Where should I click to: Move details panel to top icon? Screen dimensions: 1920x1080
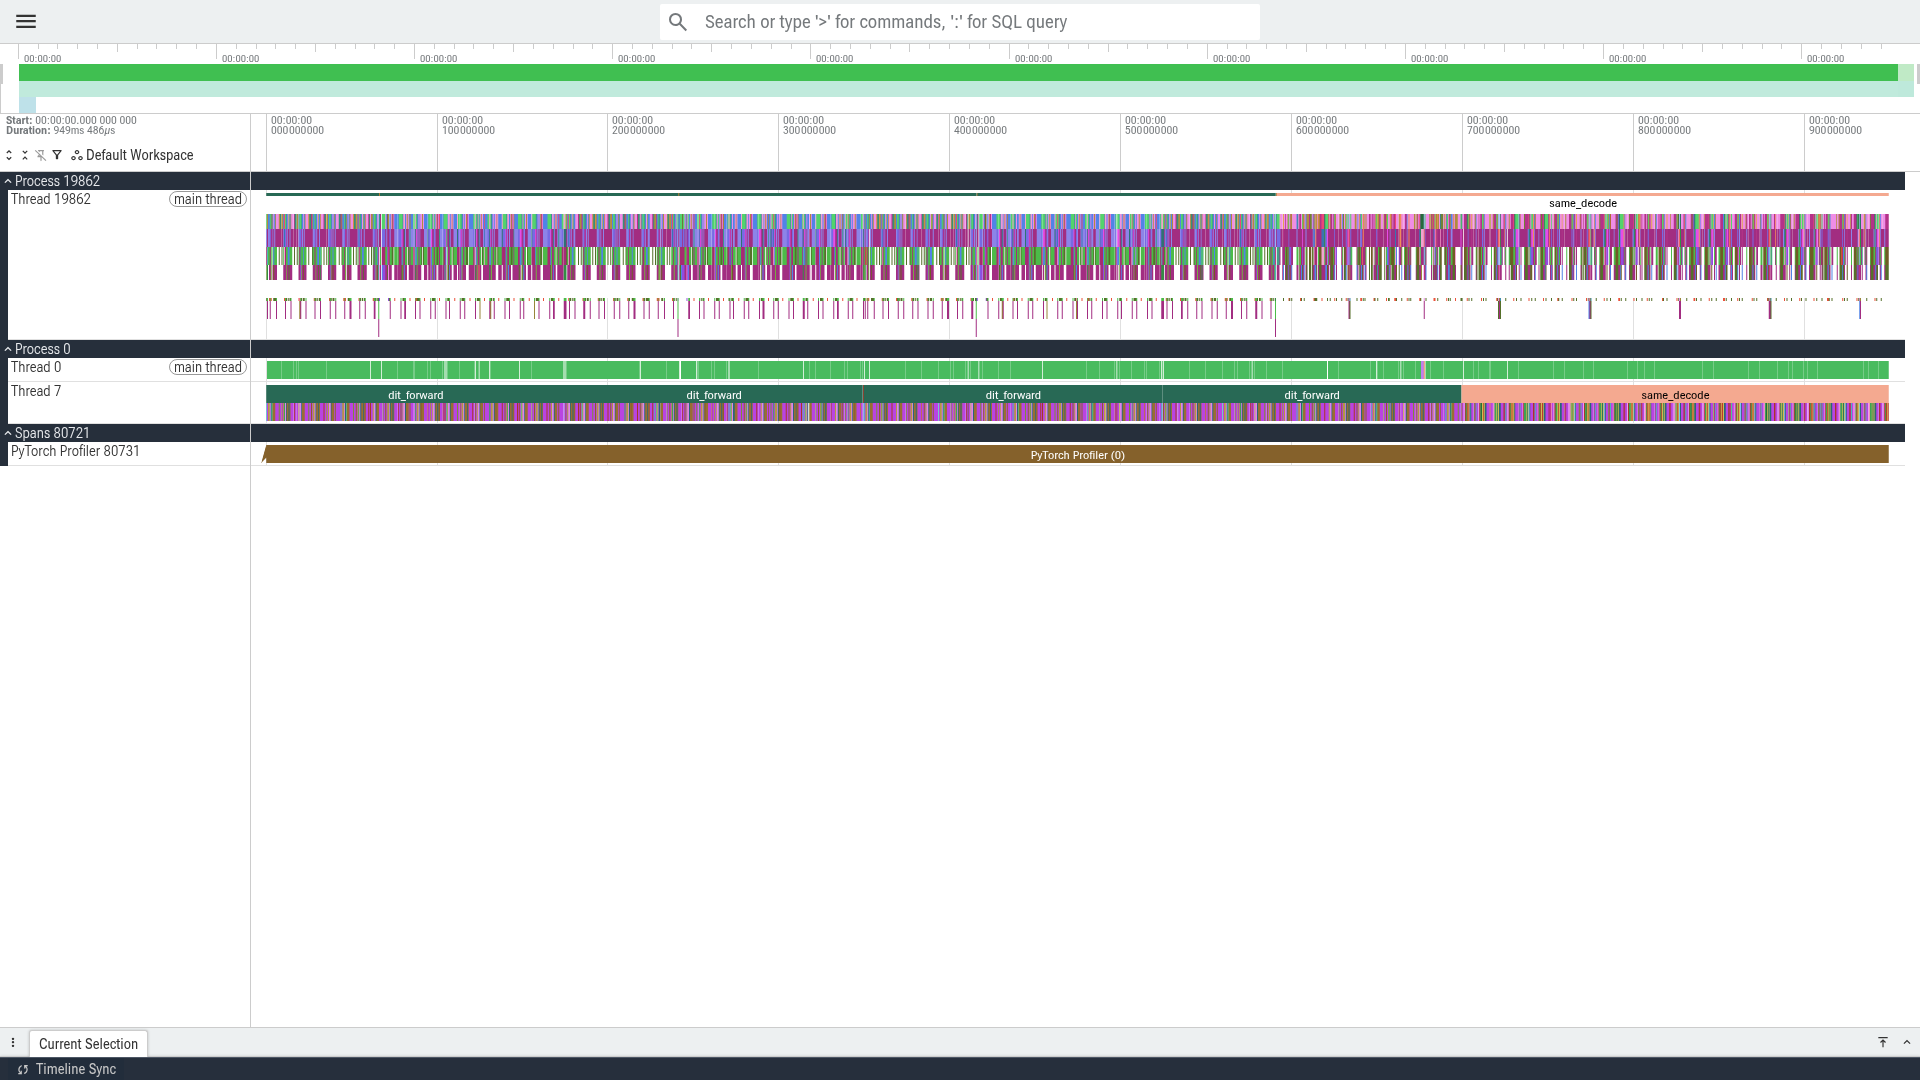[1883, 1042]
